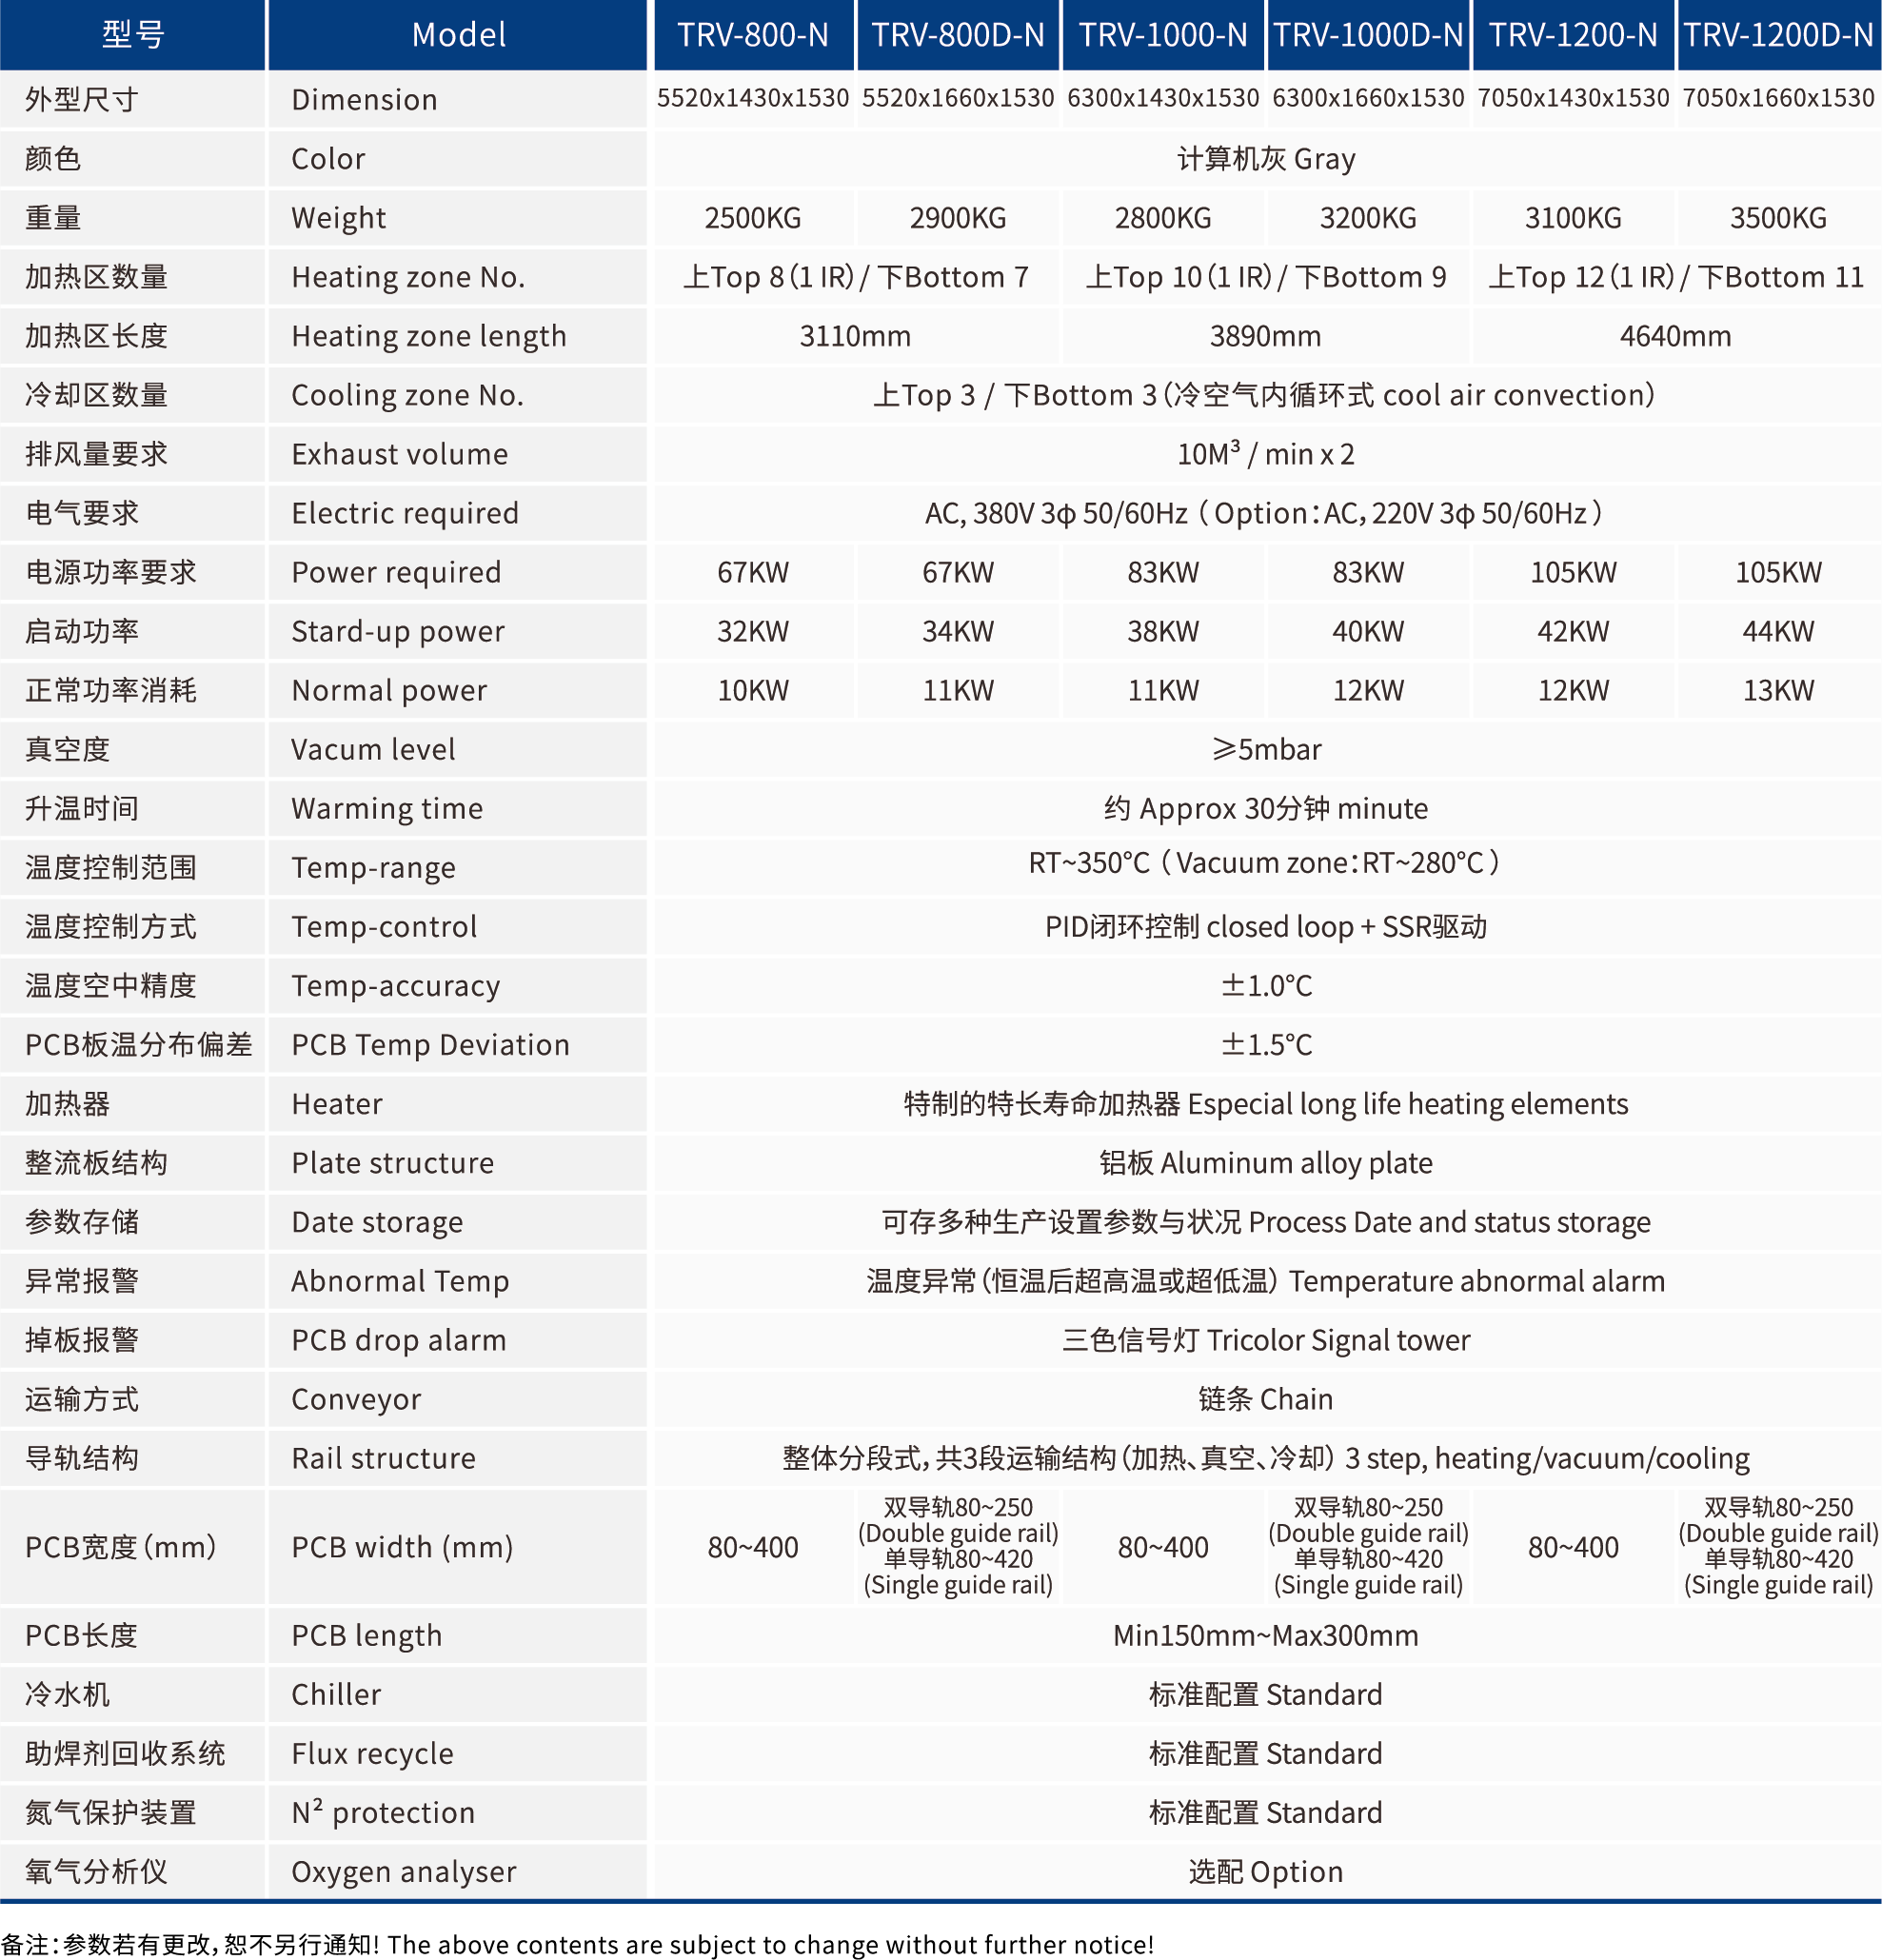Click the ±1.0°C temp-accuracy value

tap(1266, 986)
